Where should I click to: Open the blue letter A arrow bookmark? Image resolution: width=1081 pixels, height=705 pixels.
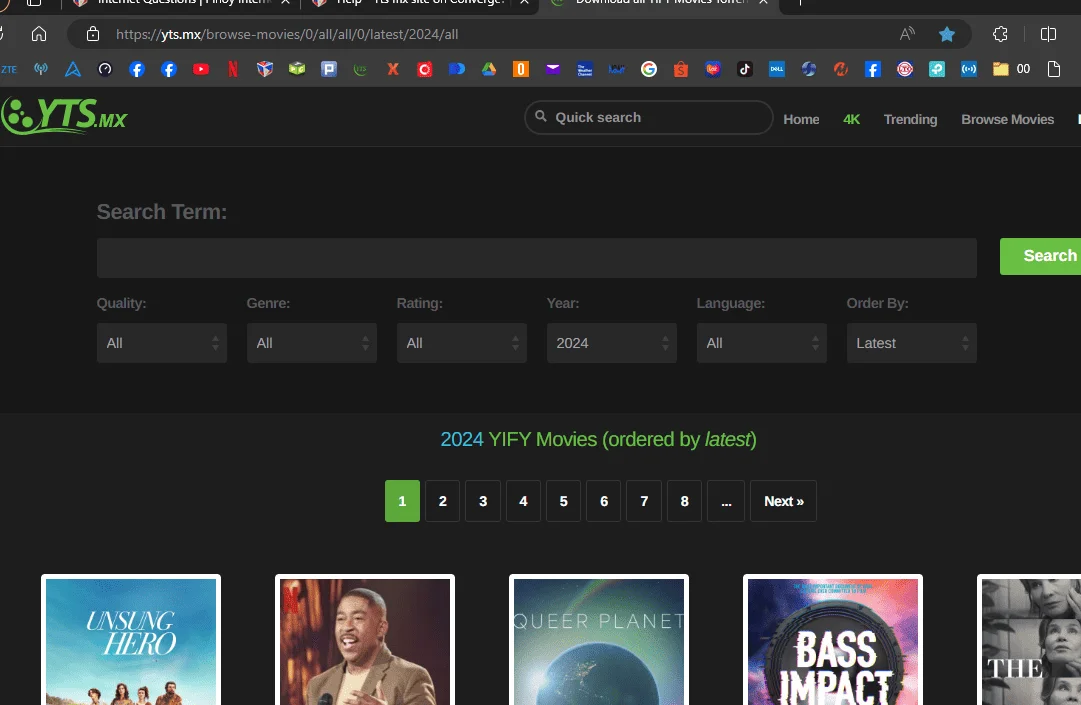point(73,69)
